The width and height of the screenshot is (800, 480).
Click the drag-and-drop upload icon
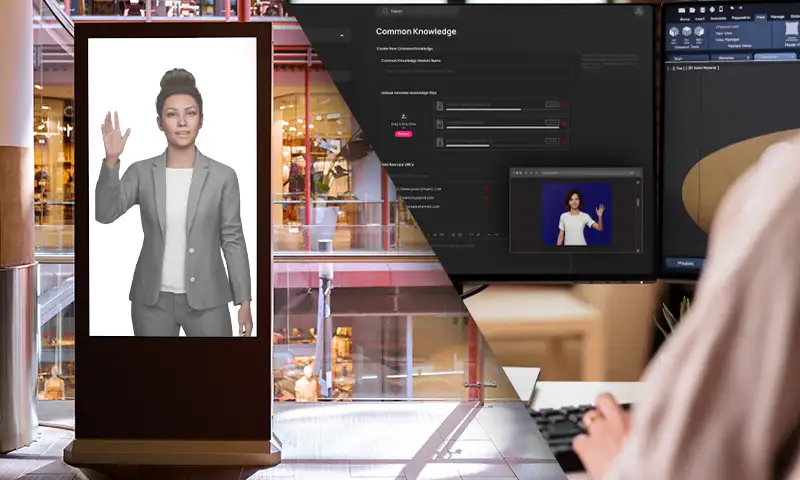click(x=403, y=116)
